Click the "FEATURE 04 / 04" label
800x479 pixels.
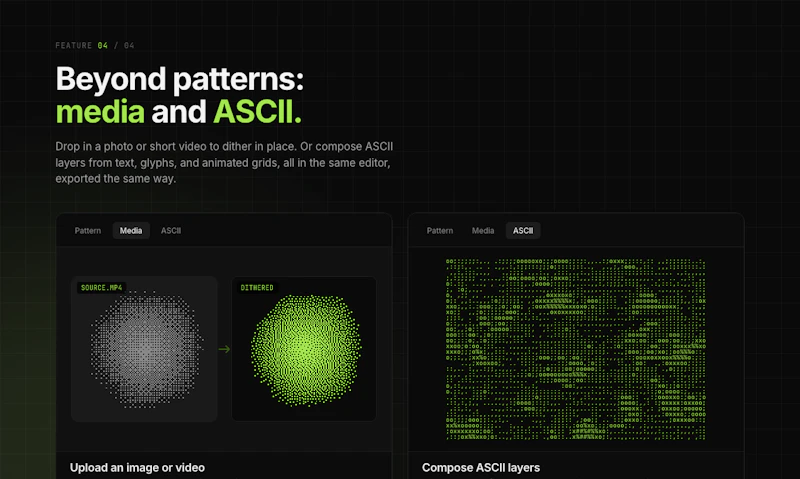click(95, 45)
